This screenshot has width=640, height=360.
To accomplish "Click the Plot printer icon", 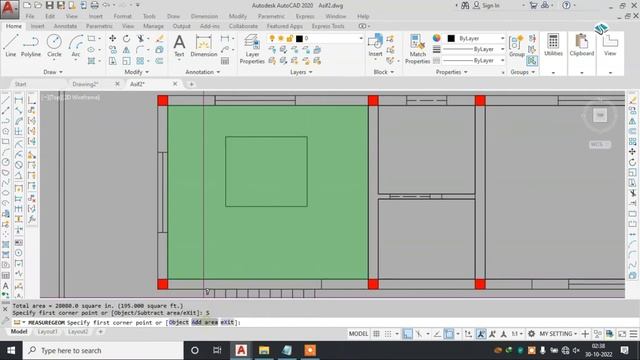I will click(94, 5).
